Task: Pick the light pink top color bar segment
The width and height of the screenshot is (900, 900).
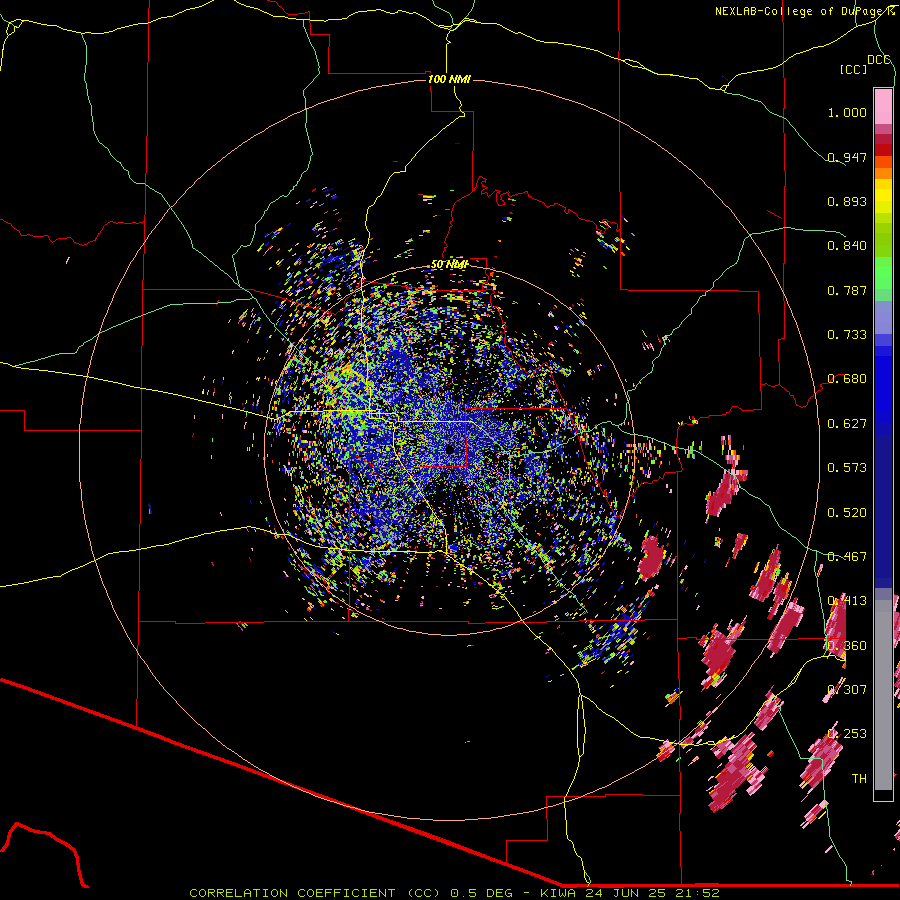Action: 883,106
